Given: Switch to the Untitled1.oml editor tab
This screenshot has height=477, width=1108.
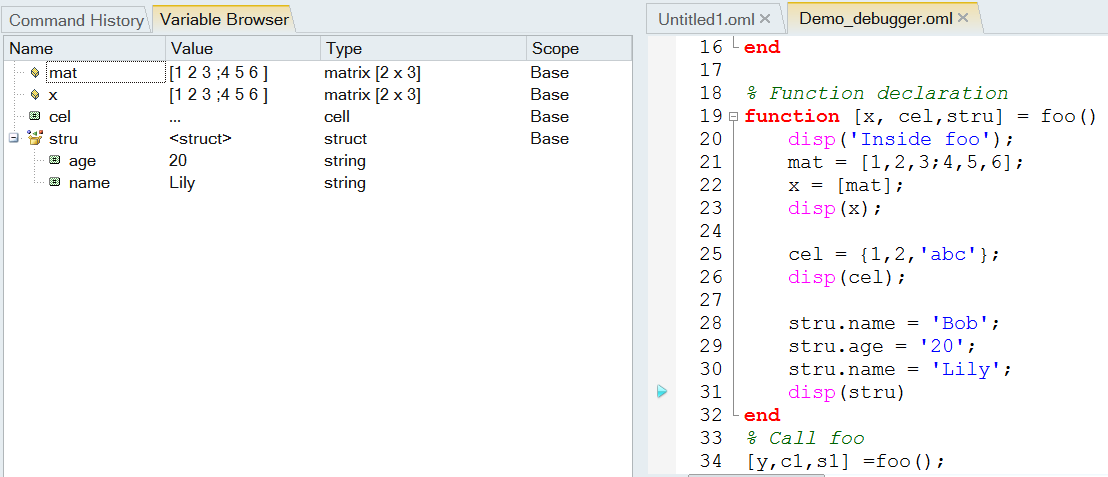Looking at the screenshot, I should pos(706,19).
